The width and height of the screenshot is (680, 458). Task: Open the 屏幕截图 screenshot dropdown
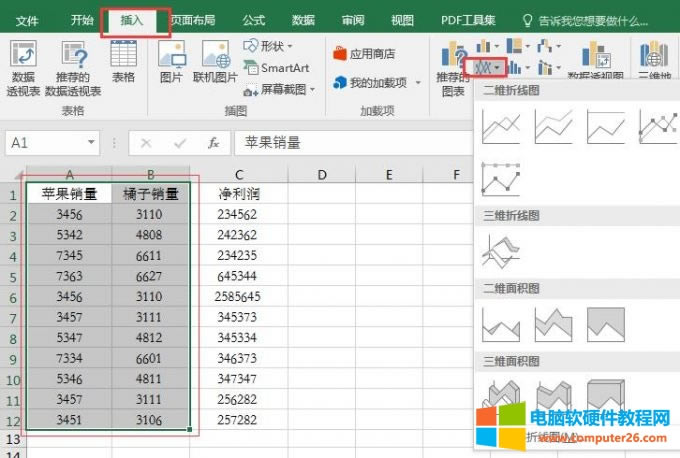pos(282,89)
